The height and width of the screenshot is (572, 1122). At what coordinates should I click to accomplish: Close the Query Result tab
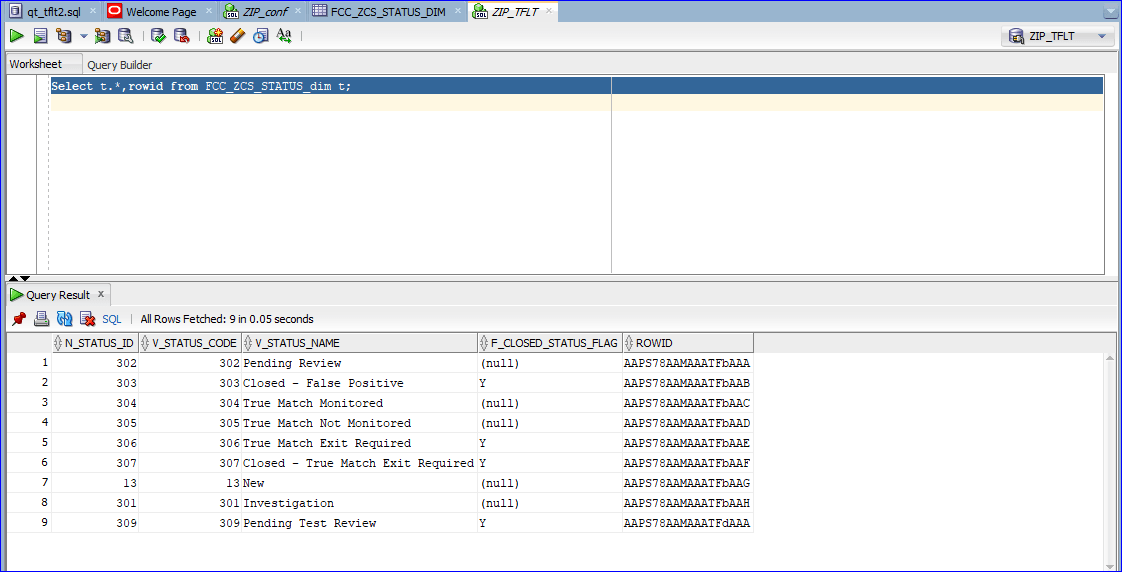tap(101, 294)
